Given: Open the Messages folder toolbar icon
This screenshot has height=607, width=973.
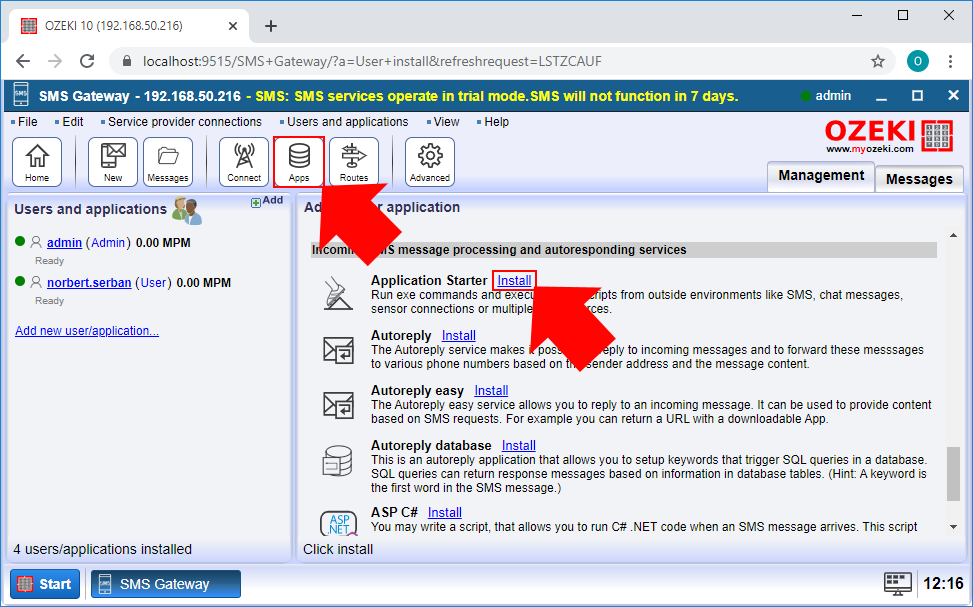Looking at the screenshot, I should pos(168,161).
